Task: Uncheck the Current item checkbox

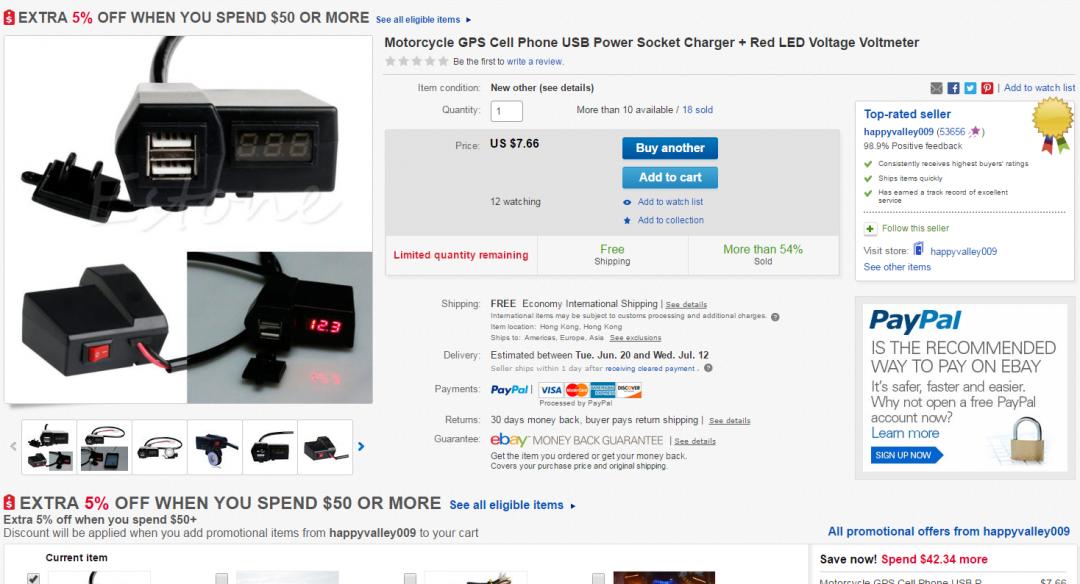Action: [x=33, y=578]
